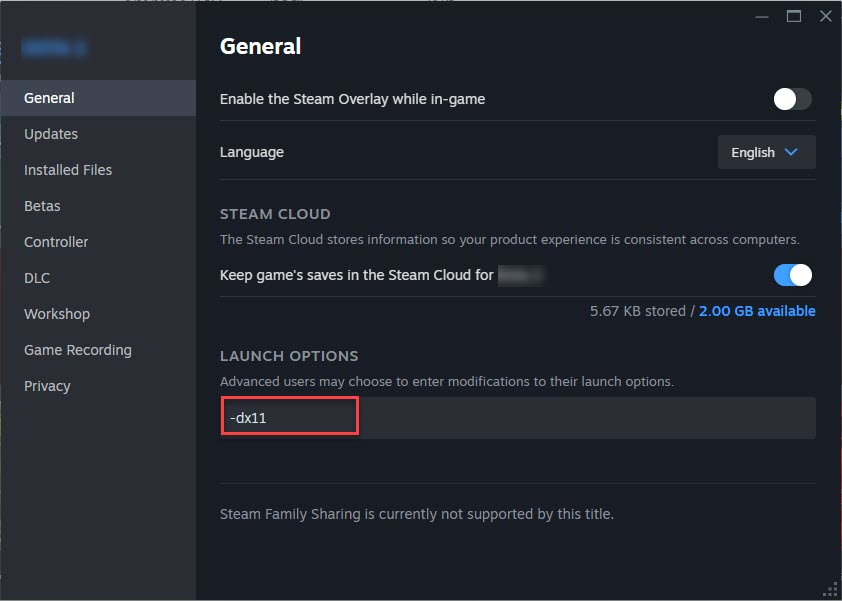
Task: Go to Installed Files settings
Action: coord(68,170)
